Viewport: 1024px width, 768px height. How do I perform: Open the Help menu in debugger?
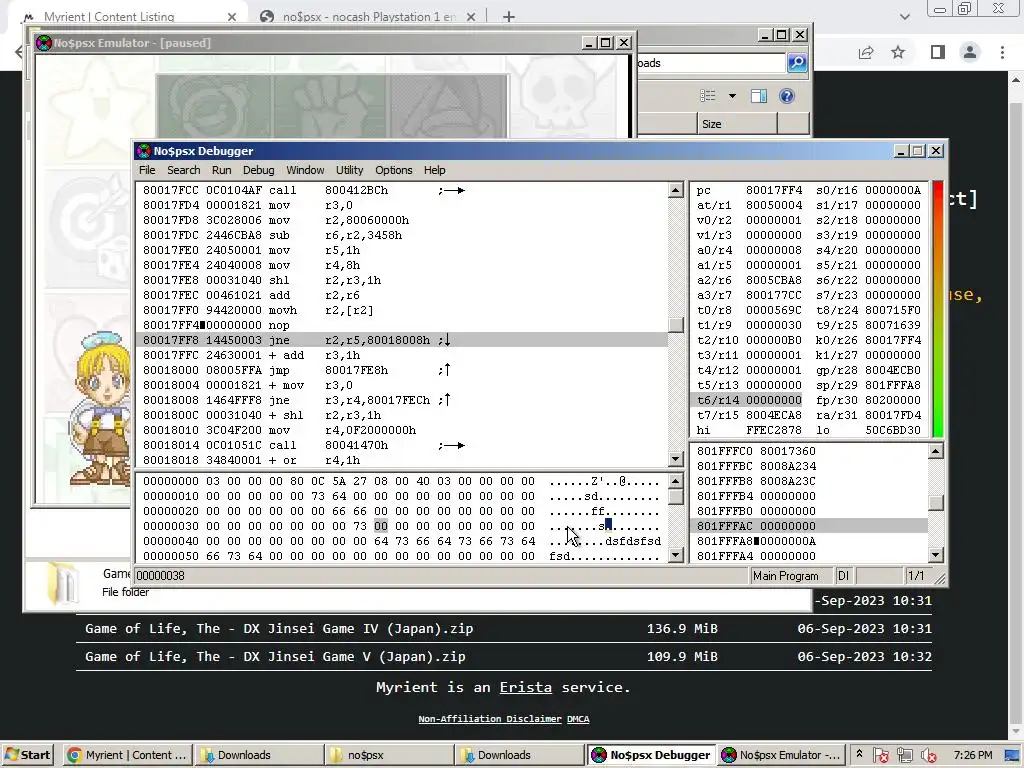(x=434, y=170)
